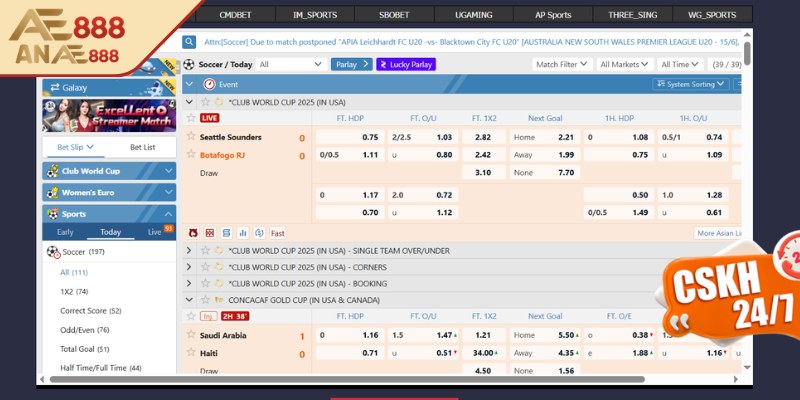Open the Excellent Streamer Match banner
Image resolution: width=800 pixels, height=400 pixels.
tap(109, 116)
